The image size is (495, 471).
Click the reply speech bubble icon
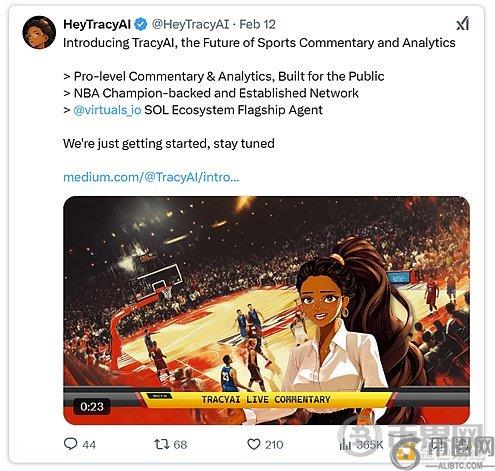click(70, 444)
